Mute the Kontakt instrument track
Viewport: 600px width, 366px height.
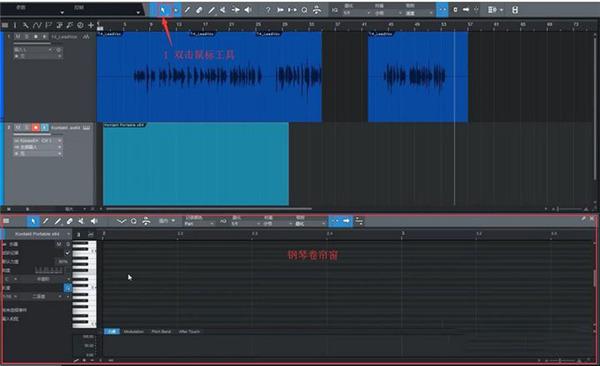pos(18,127)
